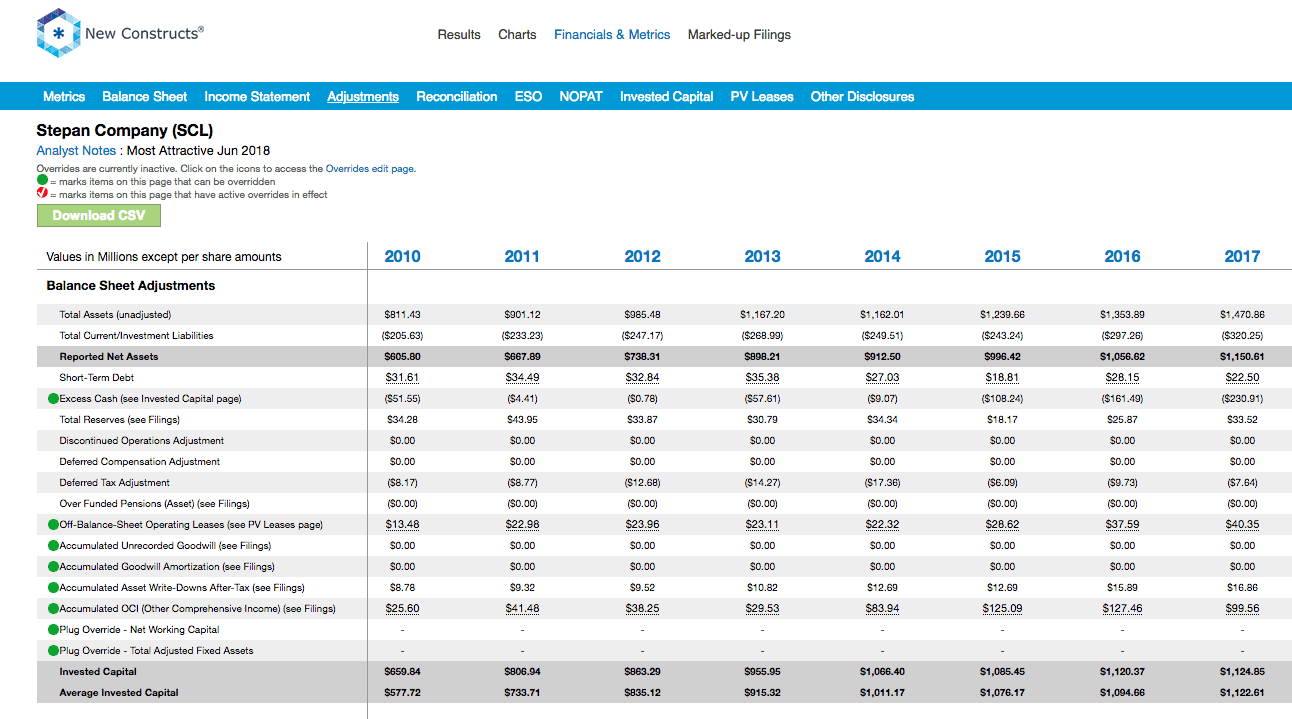Click 2010 Reported Net Assets value $605.80
The height and width of the screenshot is (719, 1292).
(x=402, y=357)
